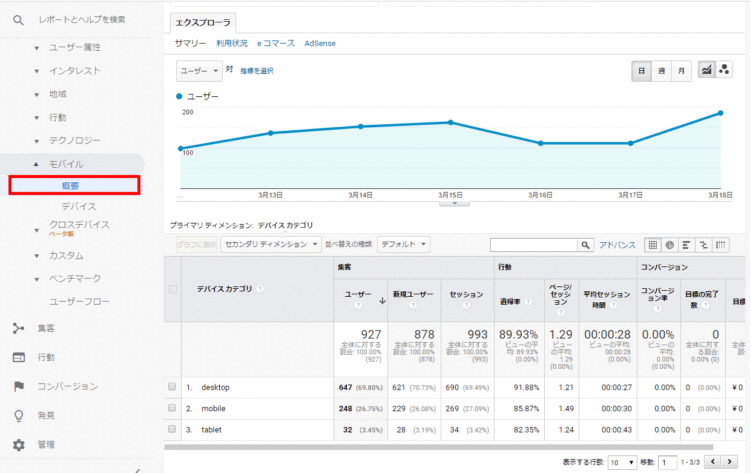The height and width of the screenshot is (473, 750).
Task: Select the pie chart view icon
Action: (669, 244)
